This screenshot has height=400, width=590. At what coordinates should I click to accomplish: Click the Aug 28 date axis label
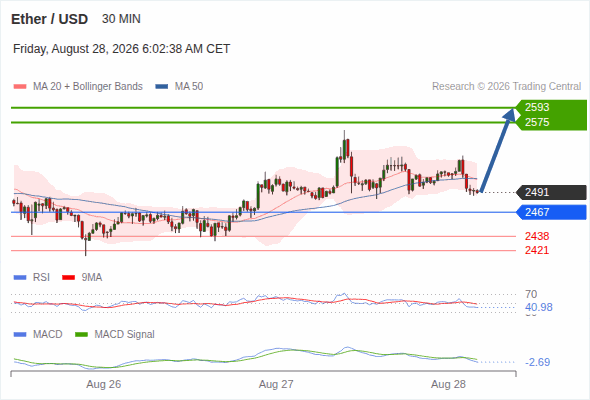tap(448, 384)
